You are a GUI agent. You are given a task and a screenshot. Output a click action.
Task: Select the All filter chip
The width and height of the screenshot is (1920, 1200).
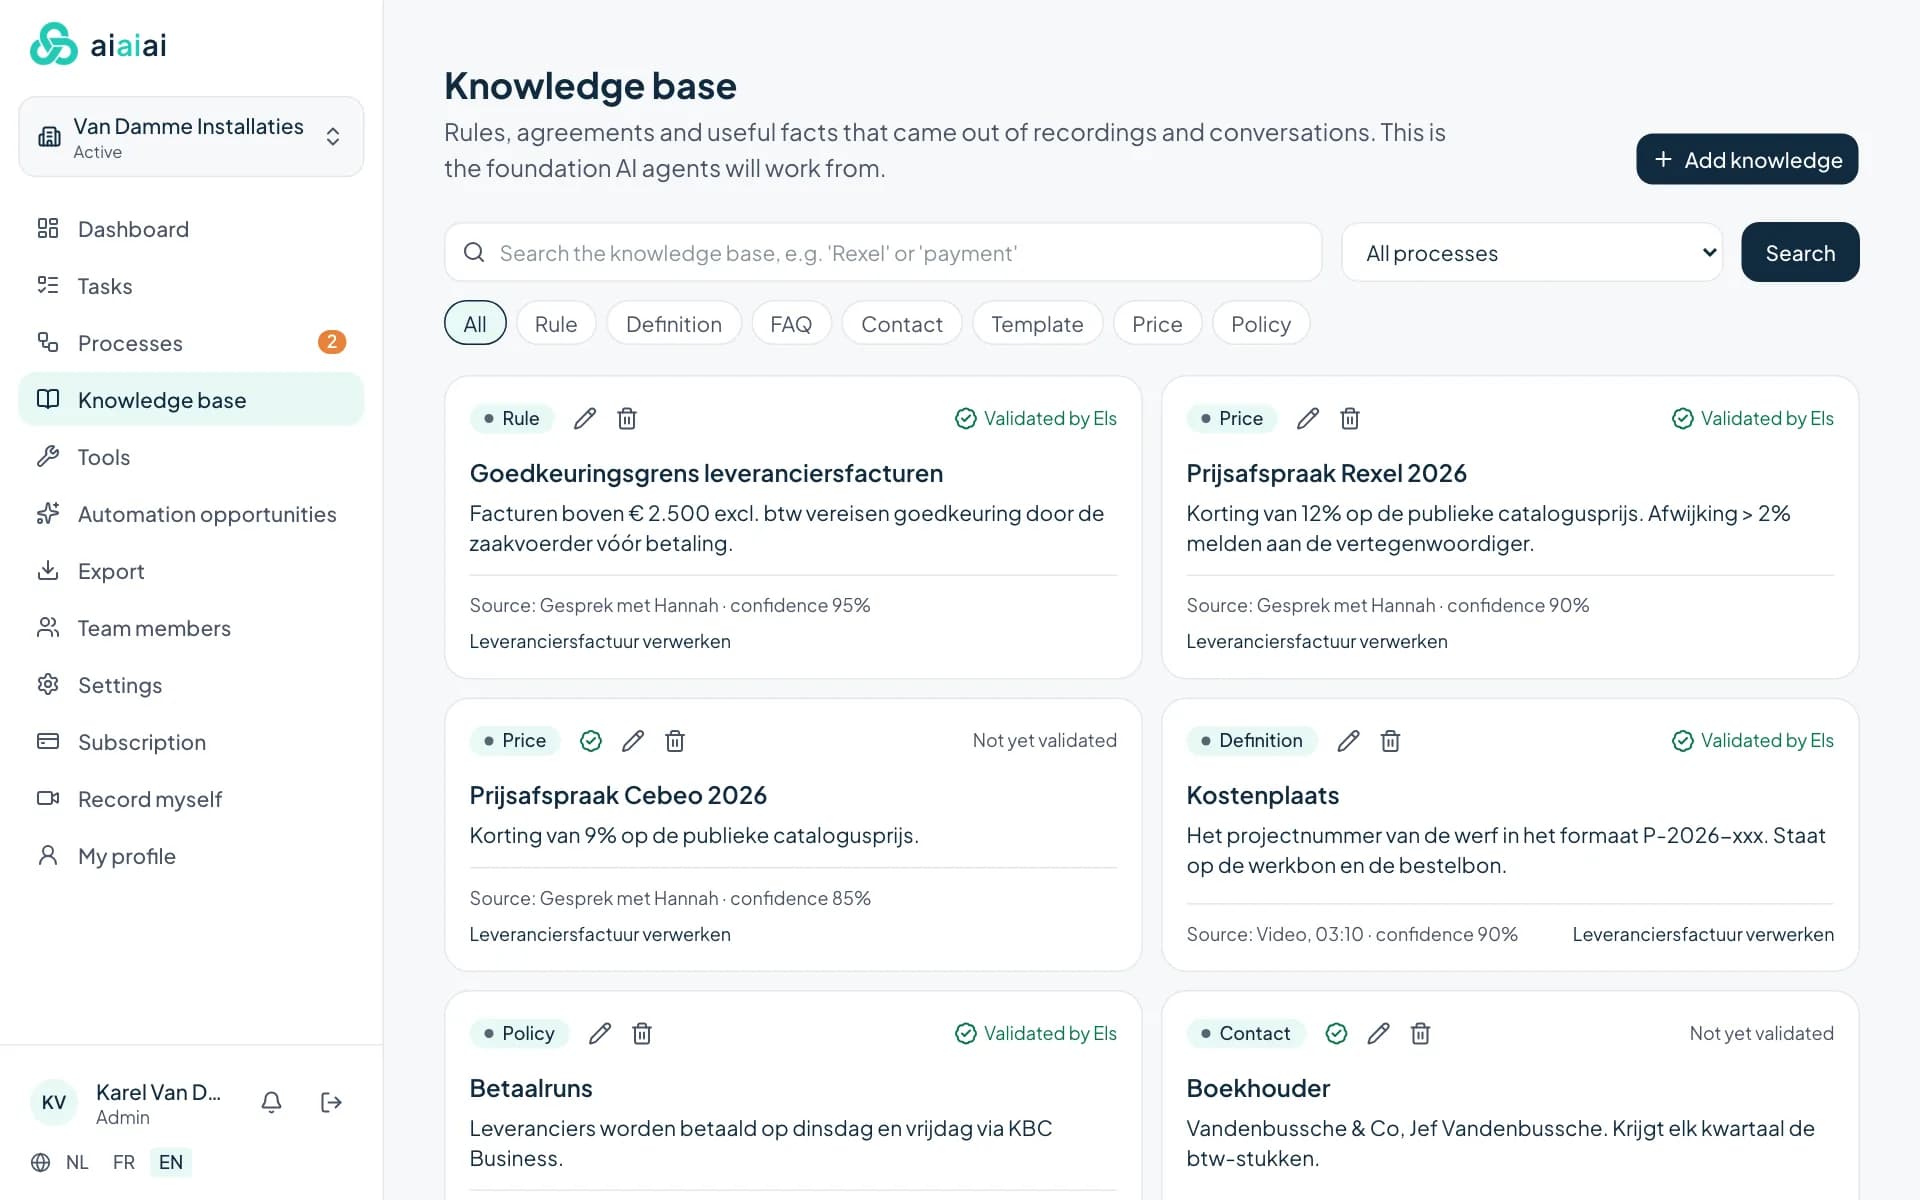475,323
